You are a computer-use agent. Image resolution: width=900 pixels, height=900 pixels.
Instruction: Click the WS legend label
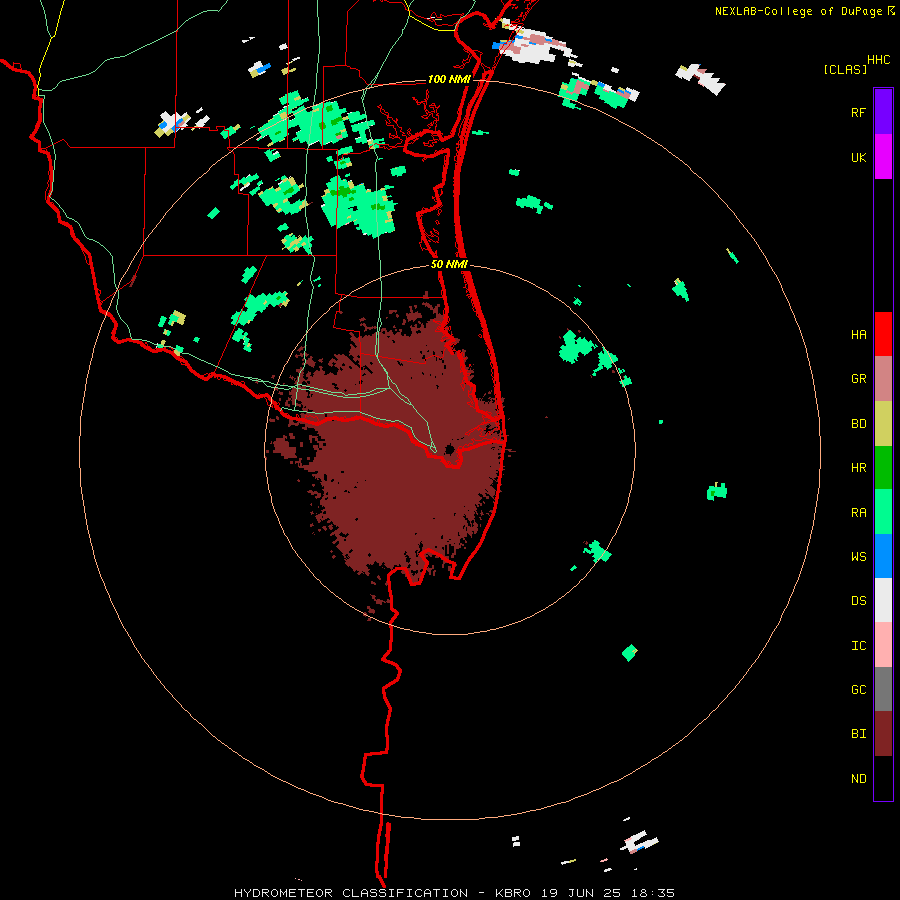tap(858, 557)
